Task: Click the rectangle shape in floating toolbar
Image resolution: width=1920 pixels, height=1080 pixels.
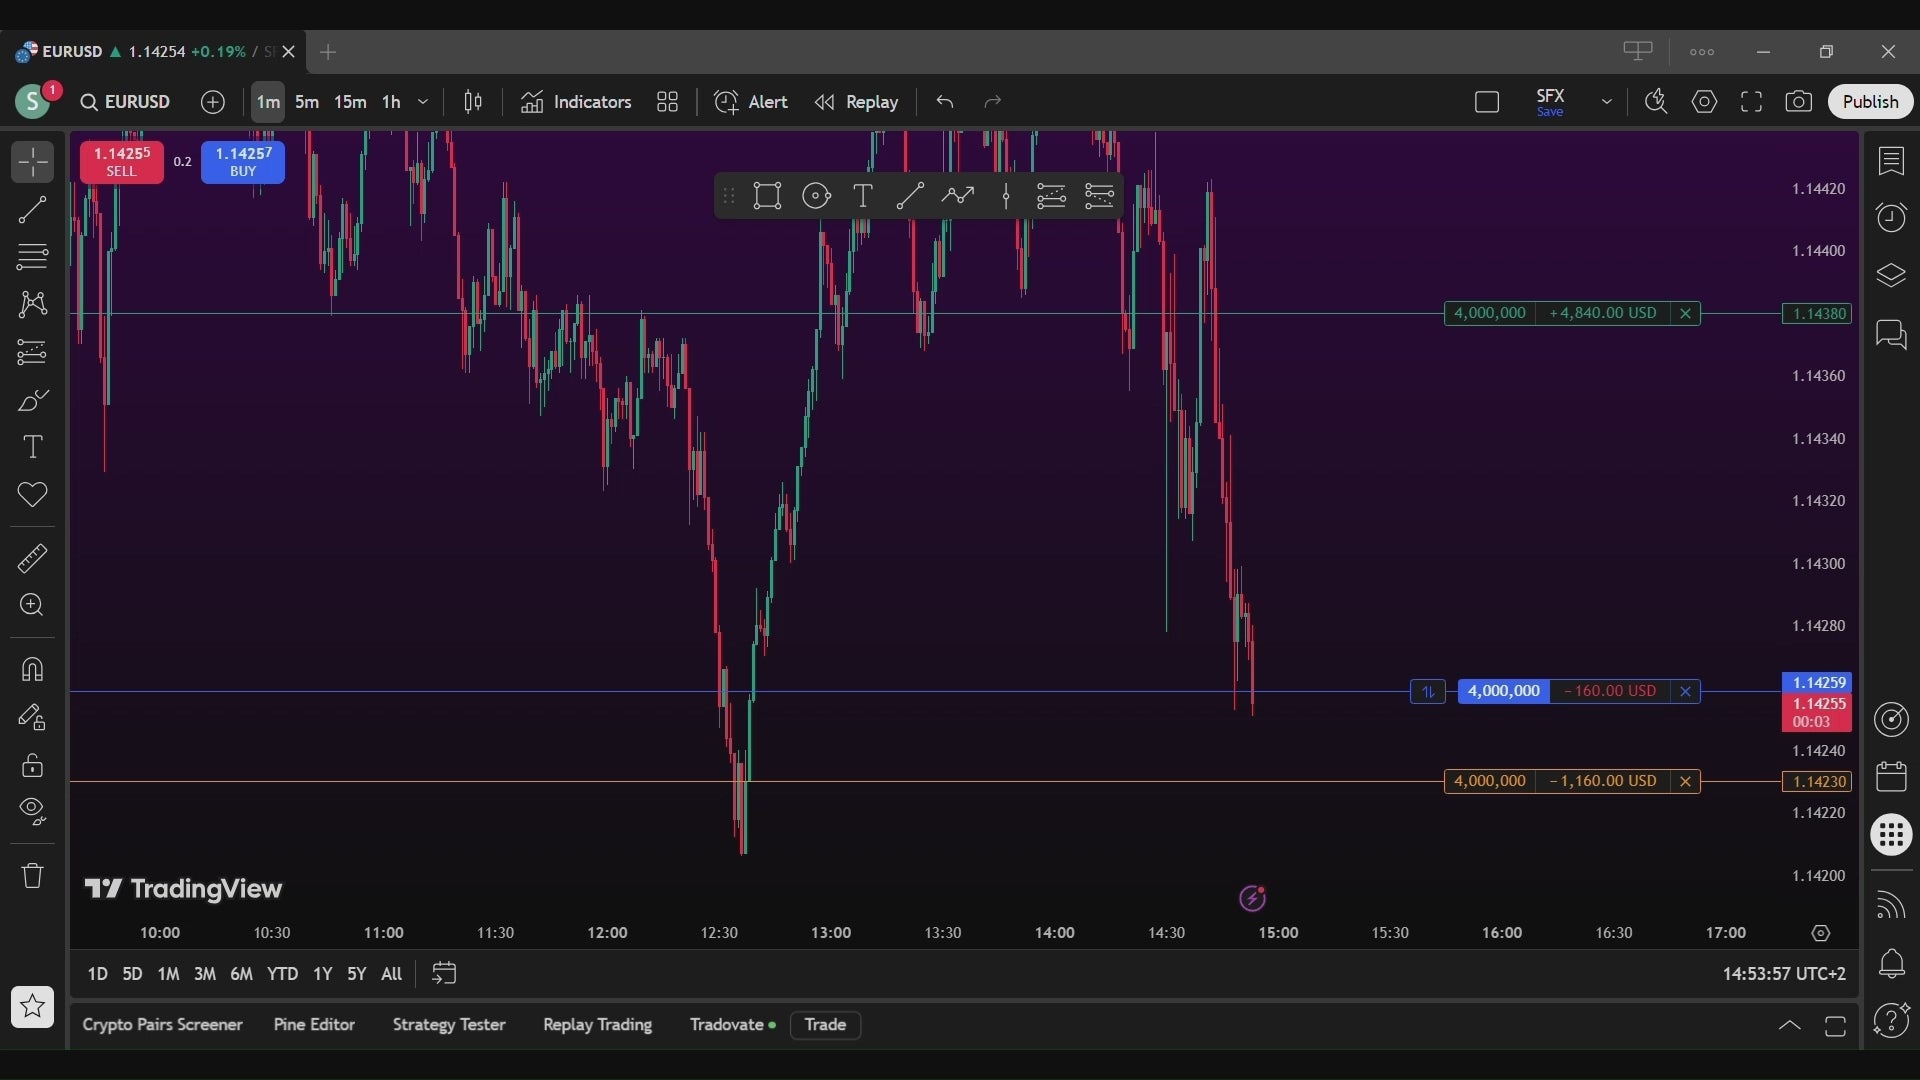Action: tap(767, 196)
